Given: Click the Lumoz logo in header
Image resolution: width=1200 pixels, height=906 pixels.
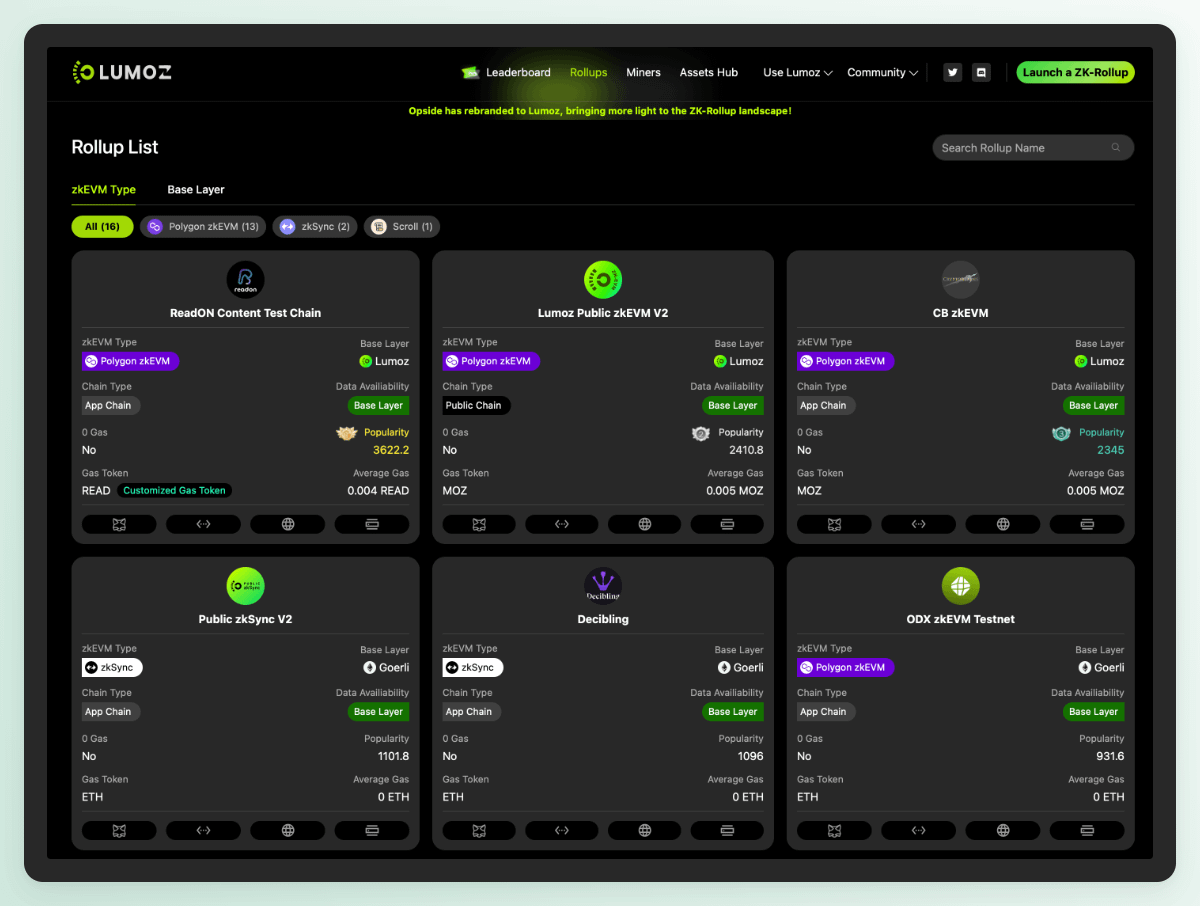Looking at the screenshot, I should [122, 72].
